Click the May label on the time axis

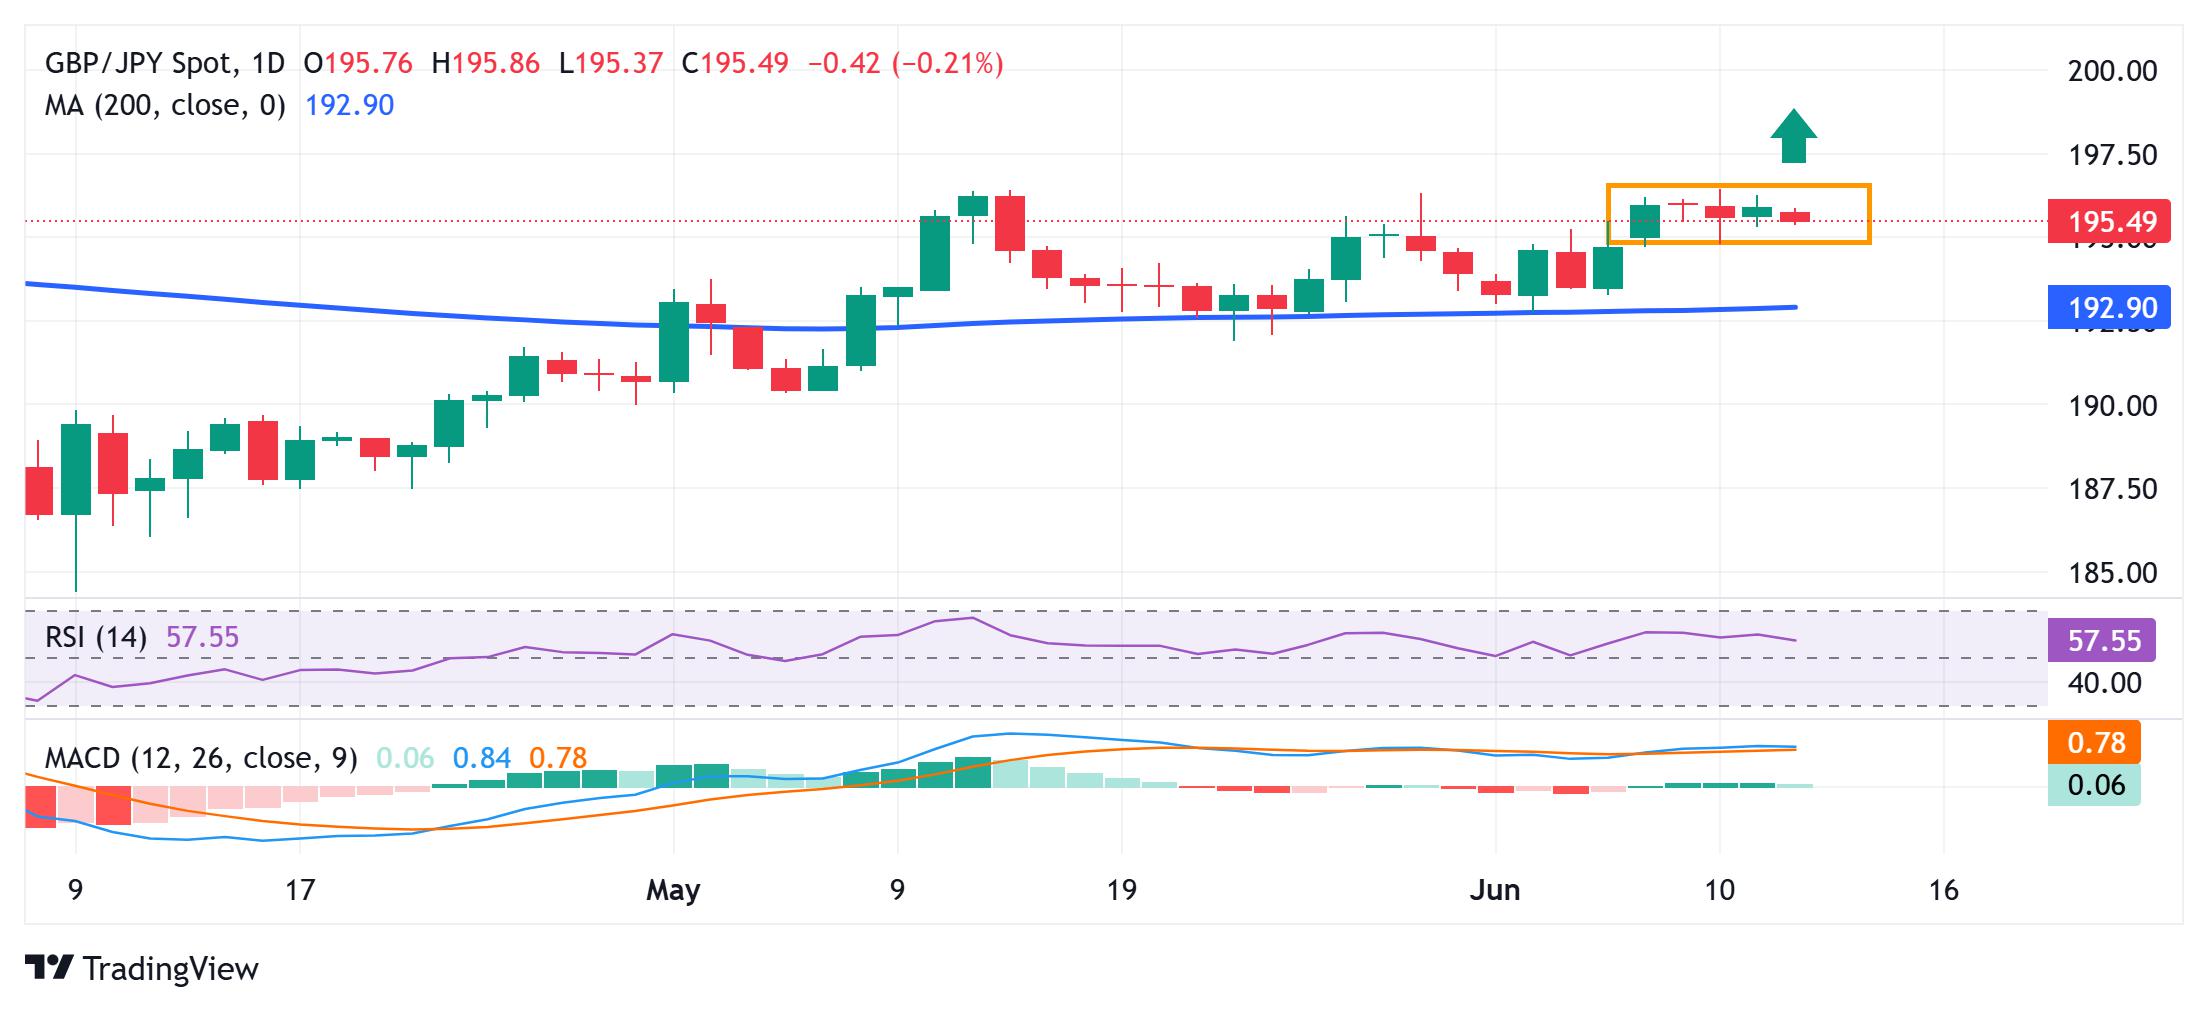(673, 889)
